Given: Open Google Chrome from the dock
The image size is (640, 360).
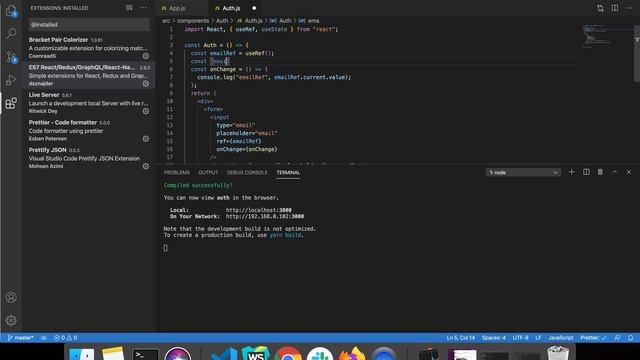Looking at the screenshot, I should click(288, 353).
